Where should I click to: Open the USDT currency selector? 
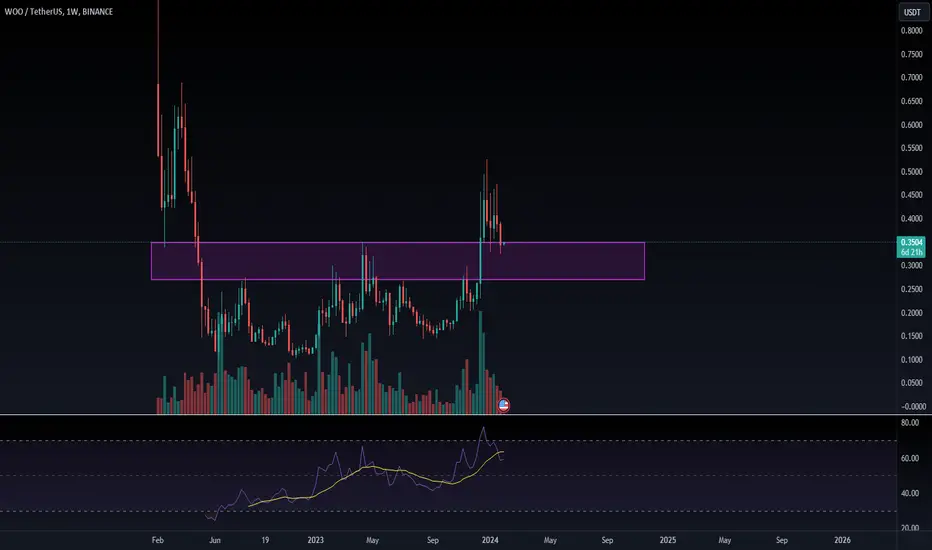(x=912, y=12)
